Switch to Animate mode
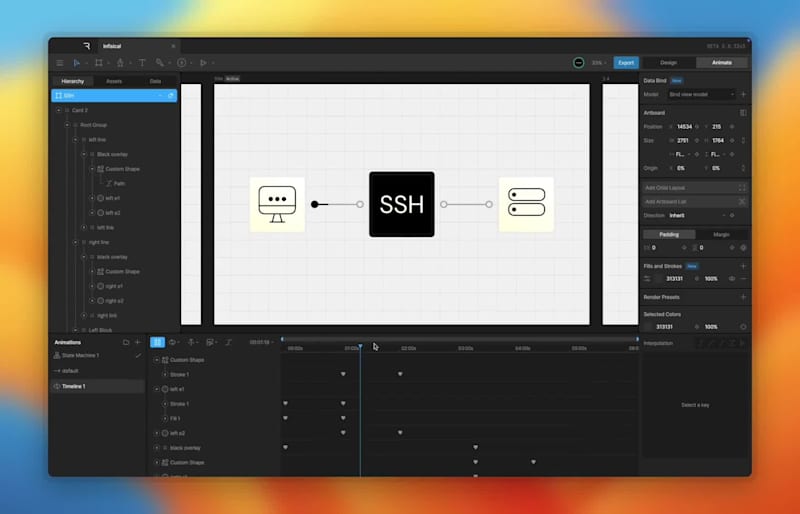Viewport: 800px width, 514px height. click(721, 63)
